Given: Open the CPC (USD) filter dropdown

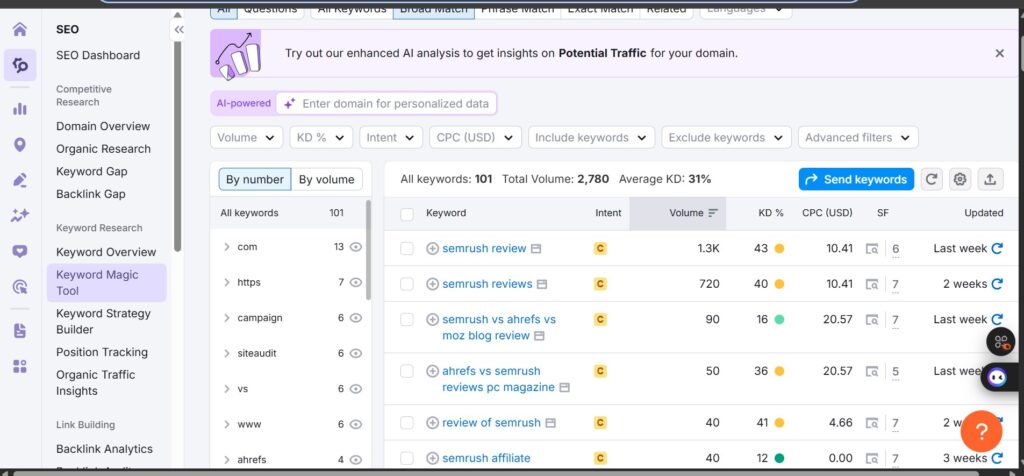Looking at the screenshot, I should coord(475,138).
